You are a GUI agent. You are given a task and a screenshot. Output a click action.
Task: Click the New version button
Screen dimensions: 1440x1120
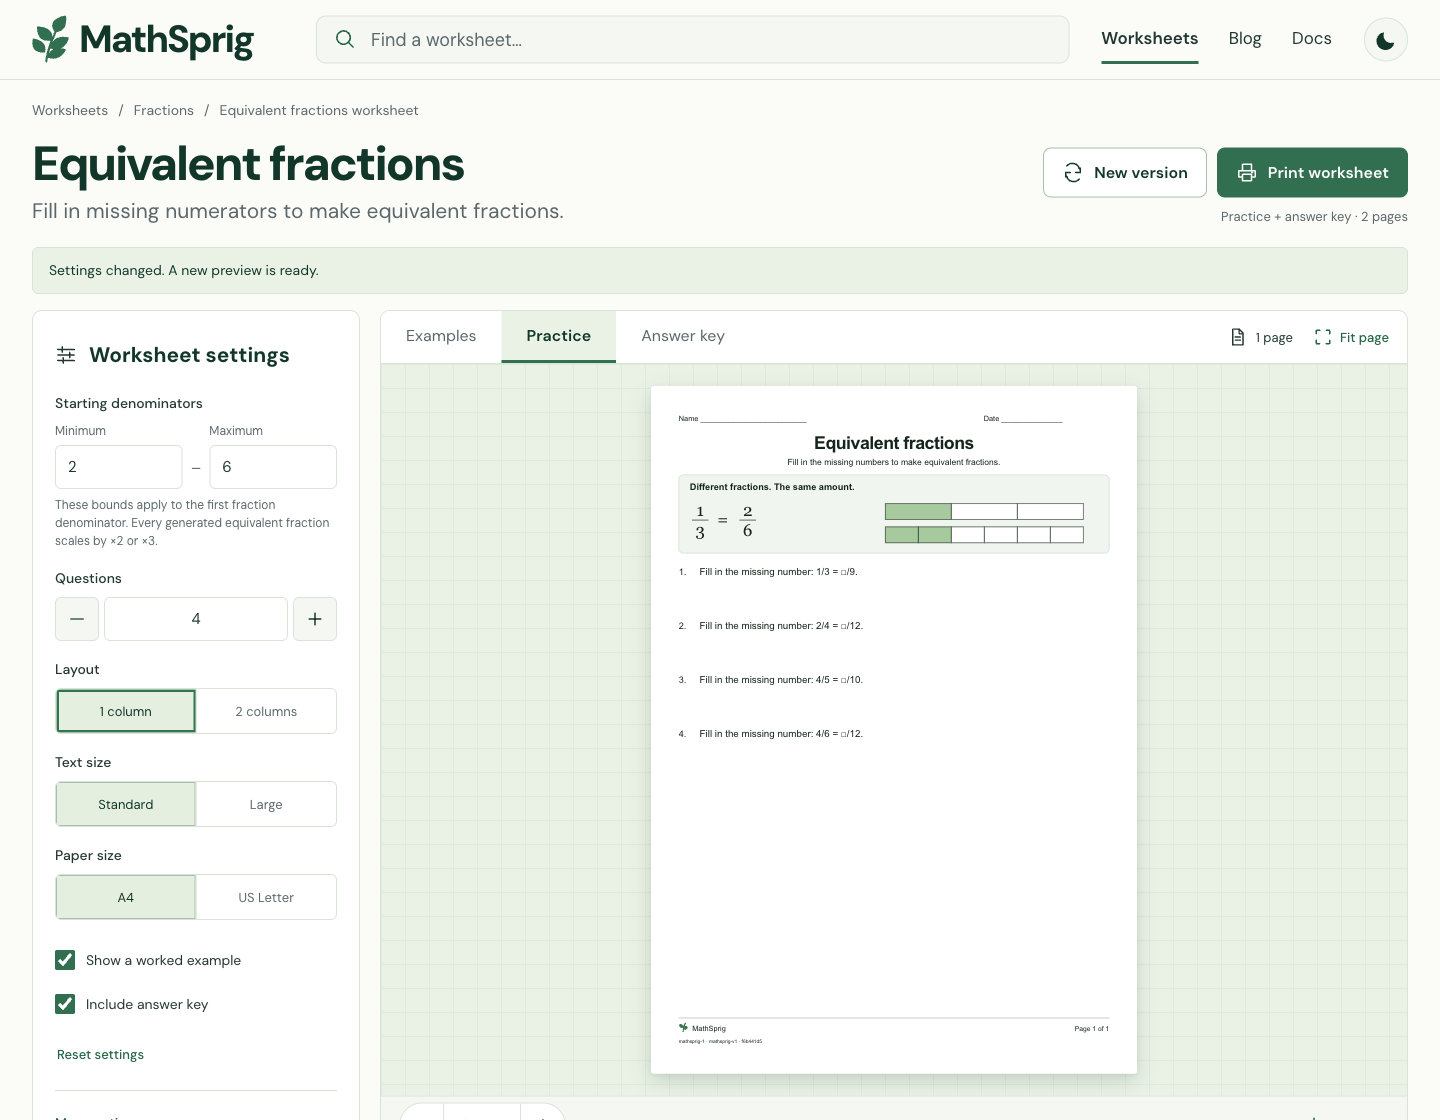pos(1125,173)
